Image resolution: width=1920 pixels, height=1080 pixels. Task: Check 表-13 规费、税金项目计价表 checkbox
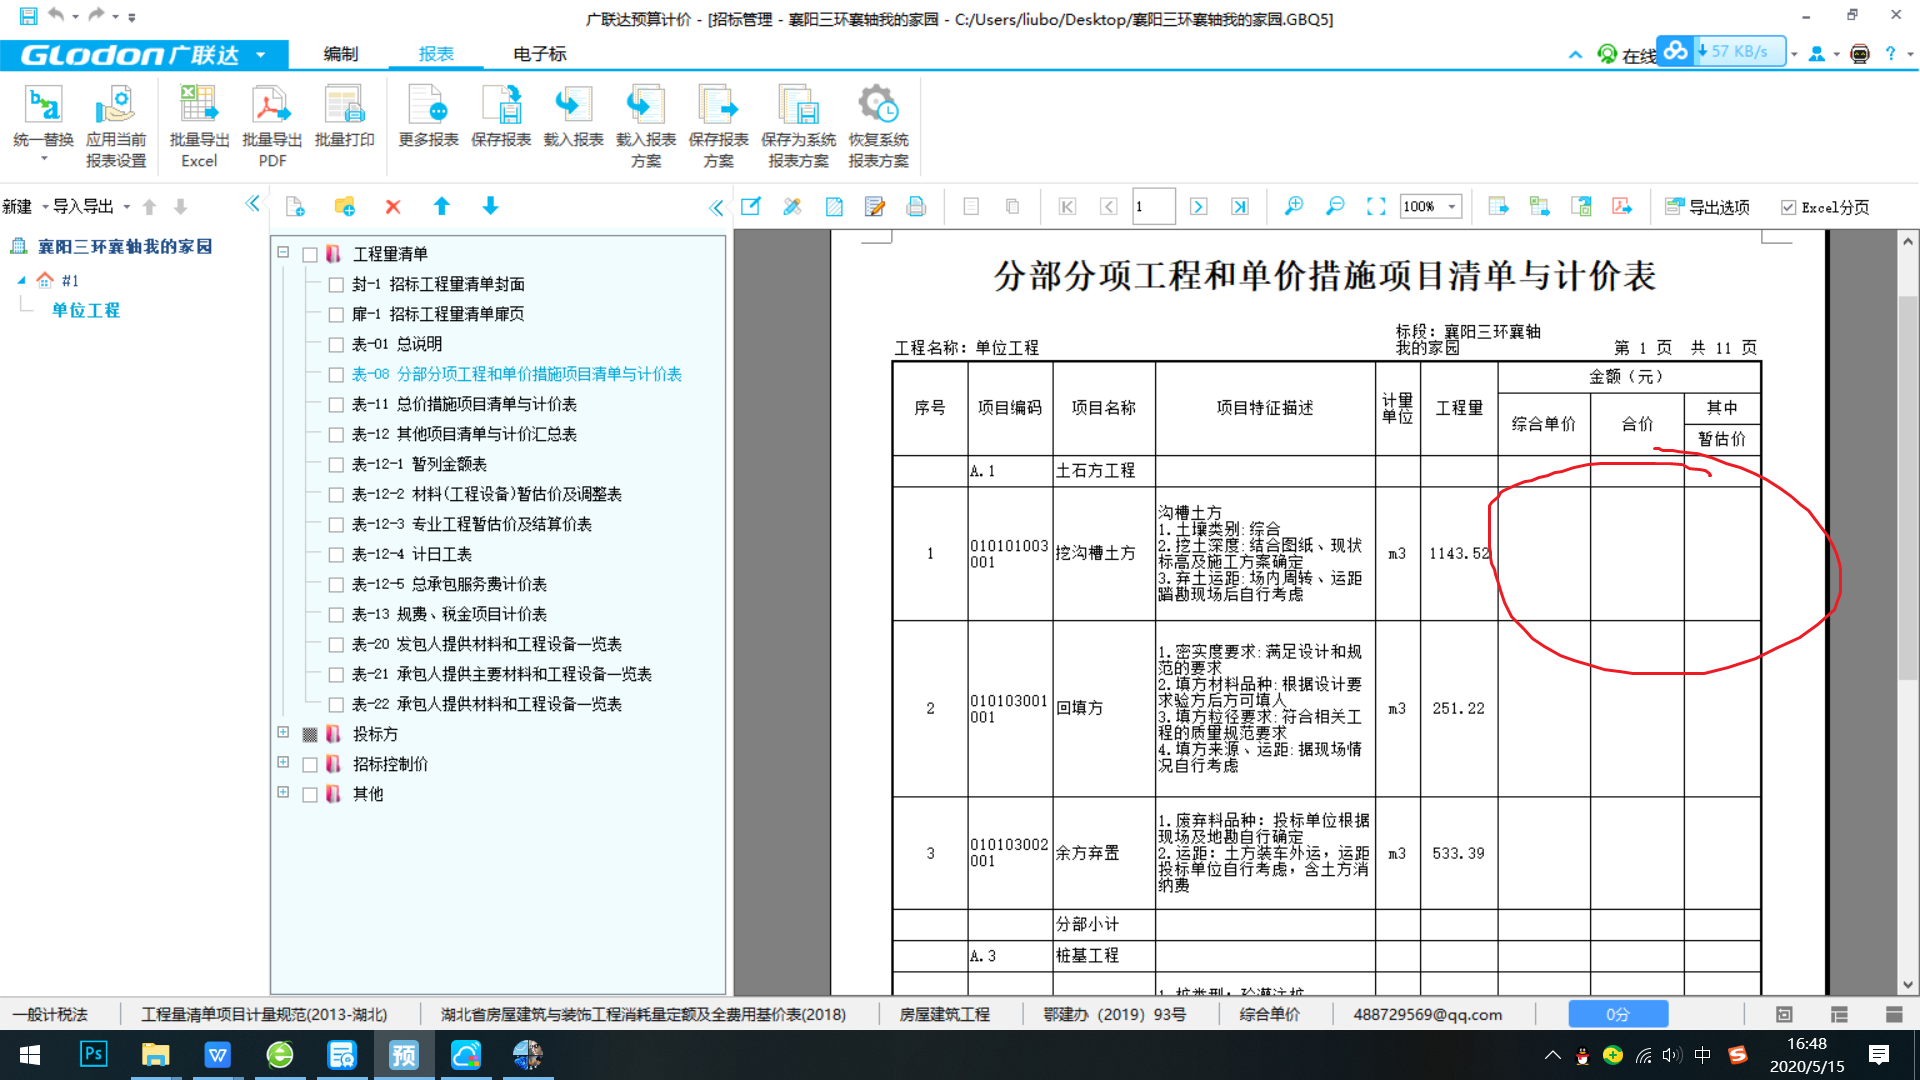(336, 615)
